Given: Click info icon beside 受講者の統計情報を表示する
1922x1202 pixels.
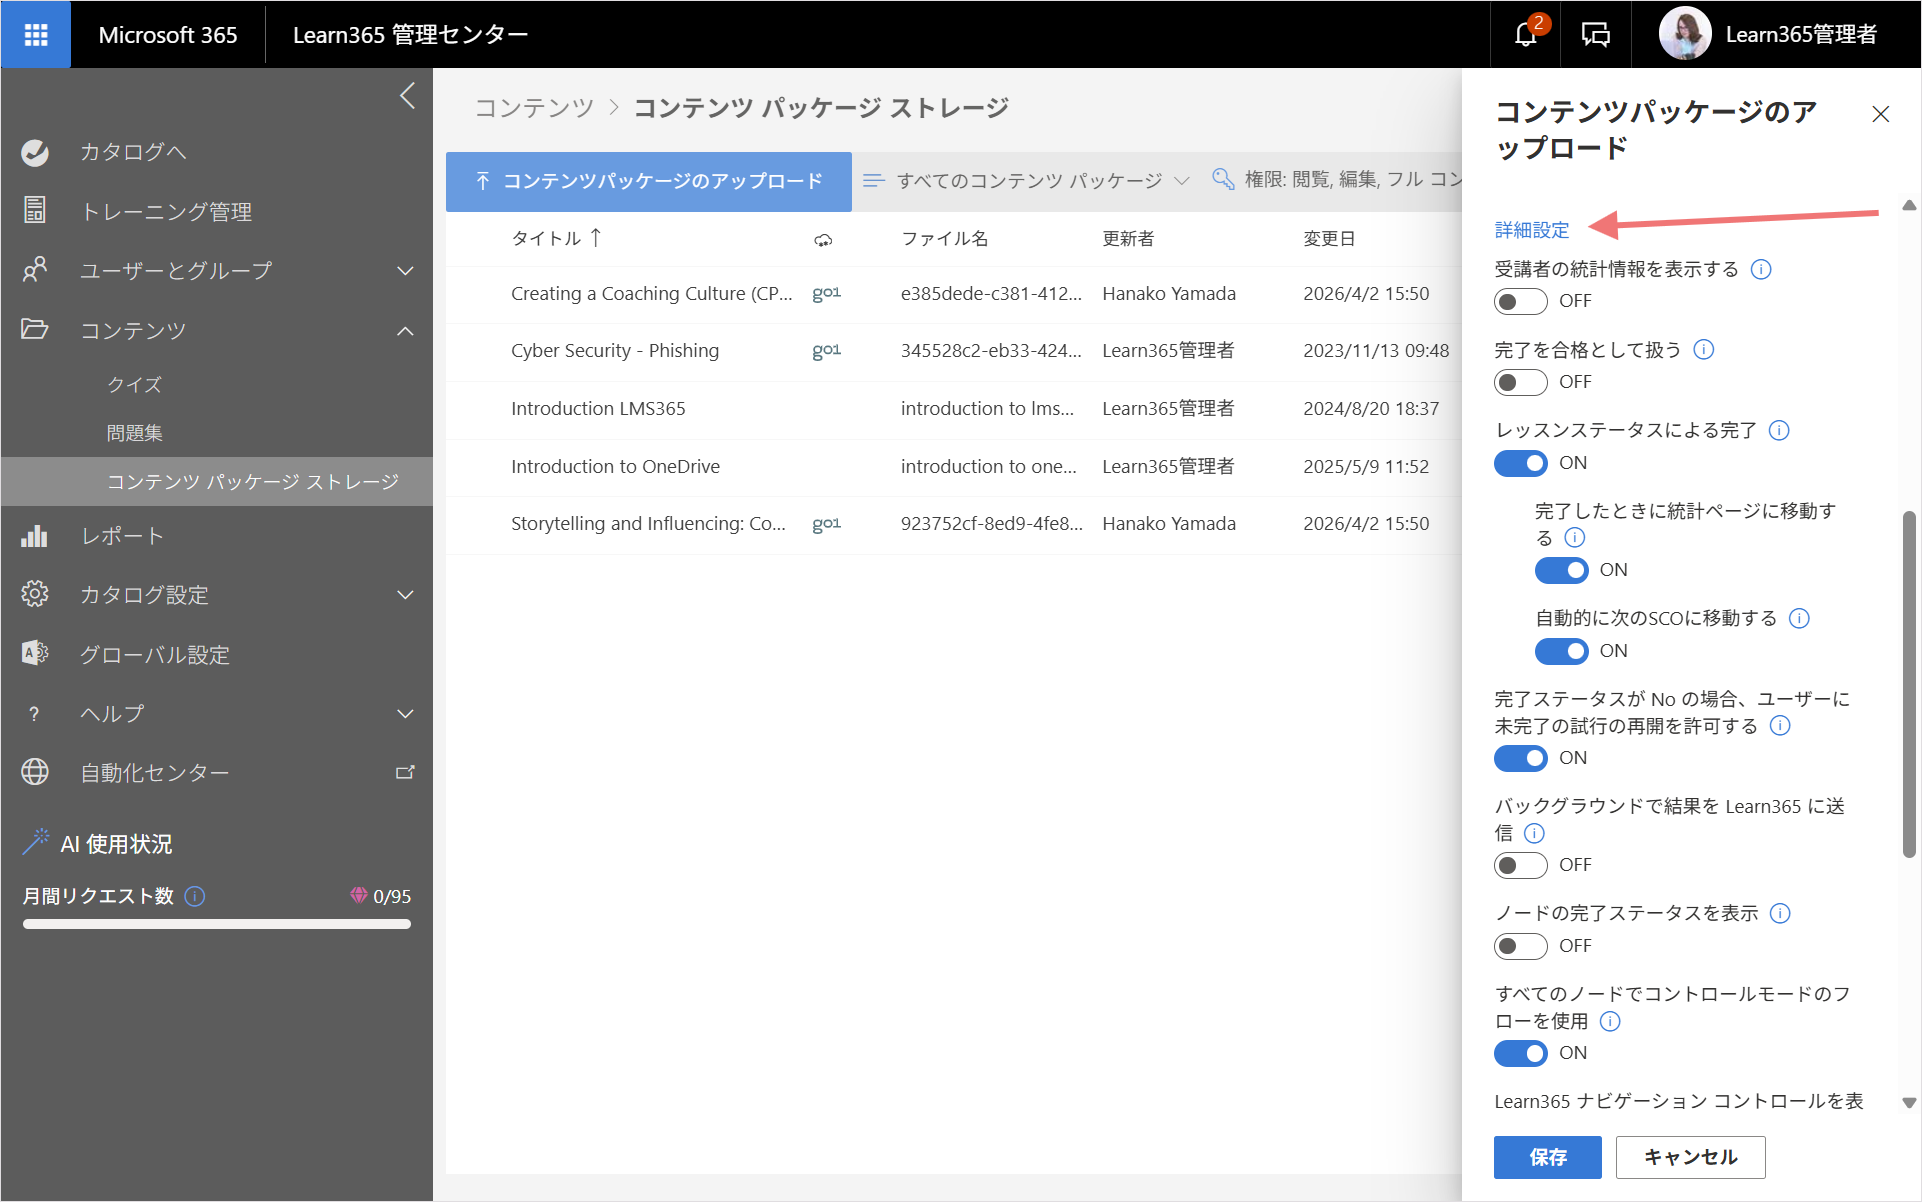Looking at the screenshot, I should point(1761,269).
